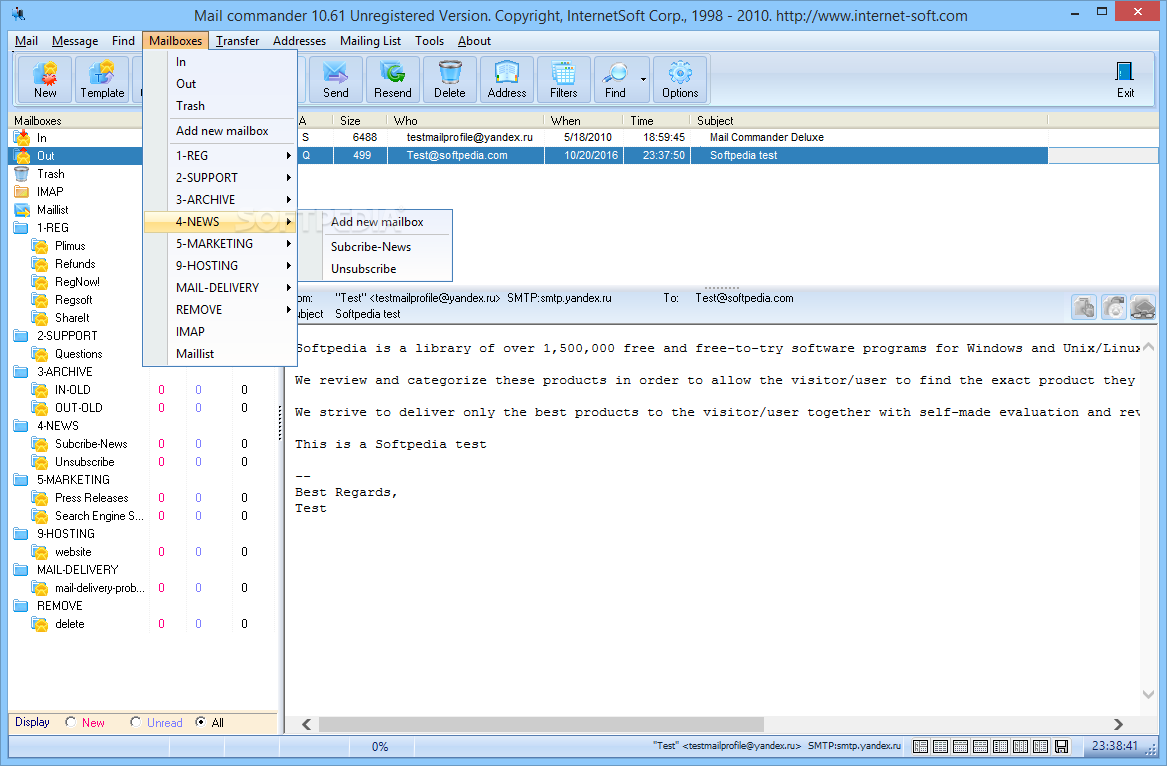Click the Maillist folder icon in mailbox tree

[x=22, y=210]
